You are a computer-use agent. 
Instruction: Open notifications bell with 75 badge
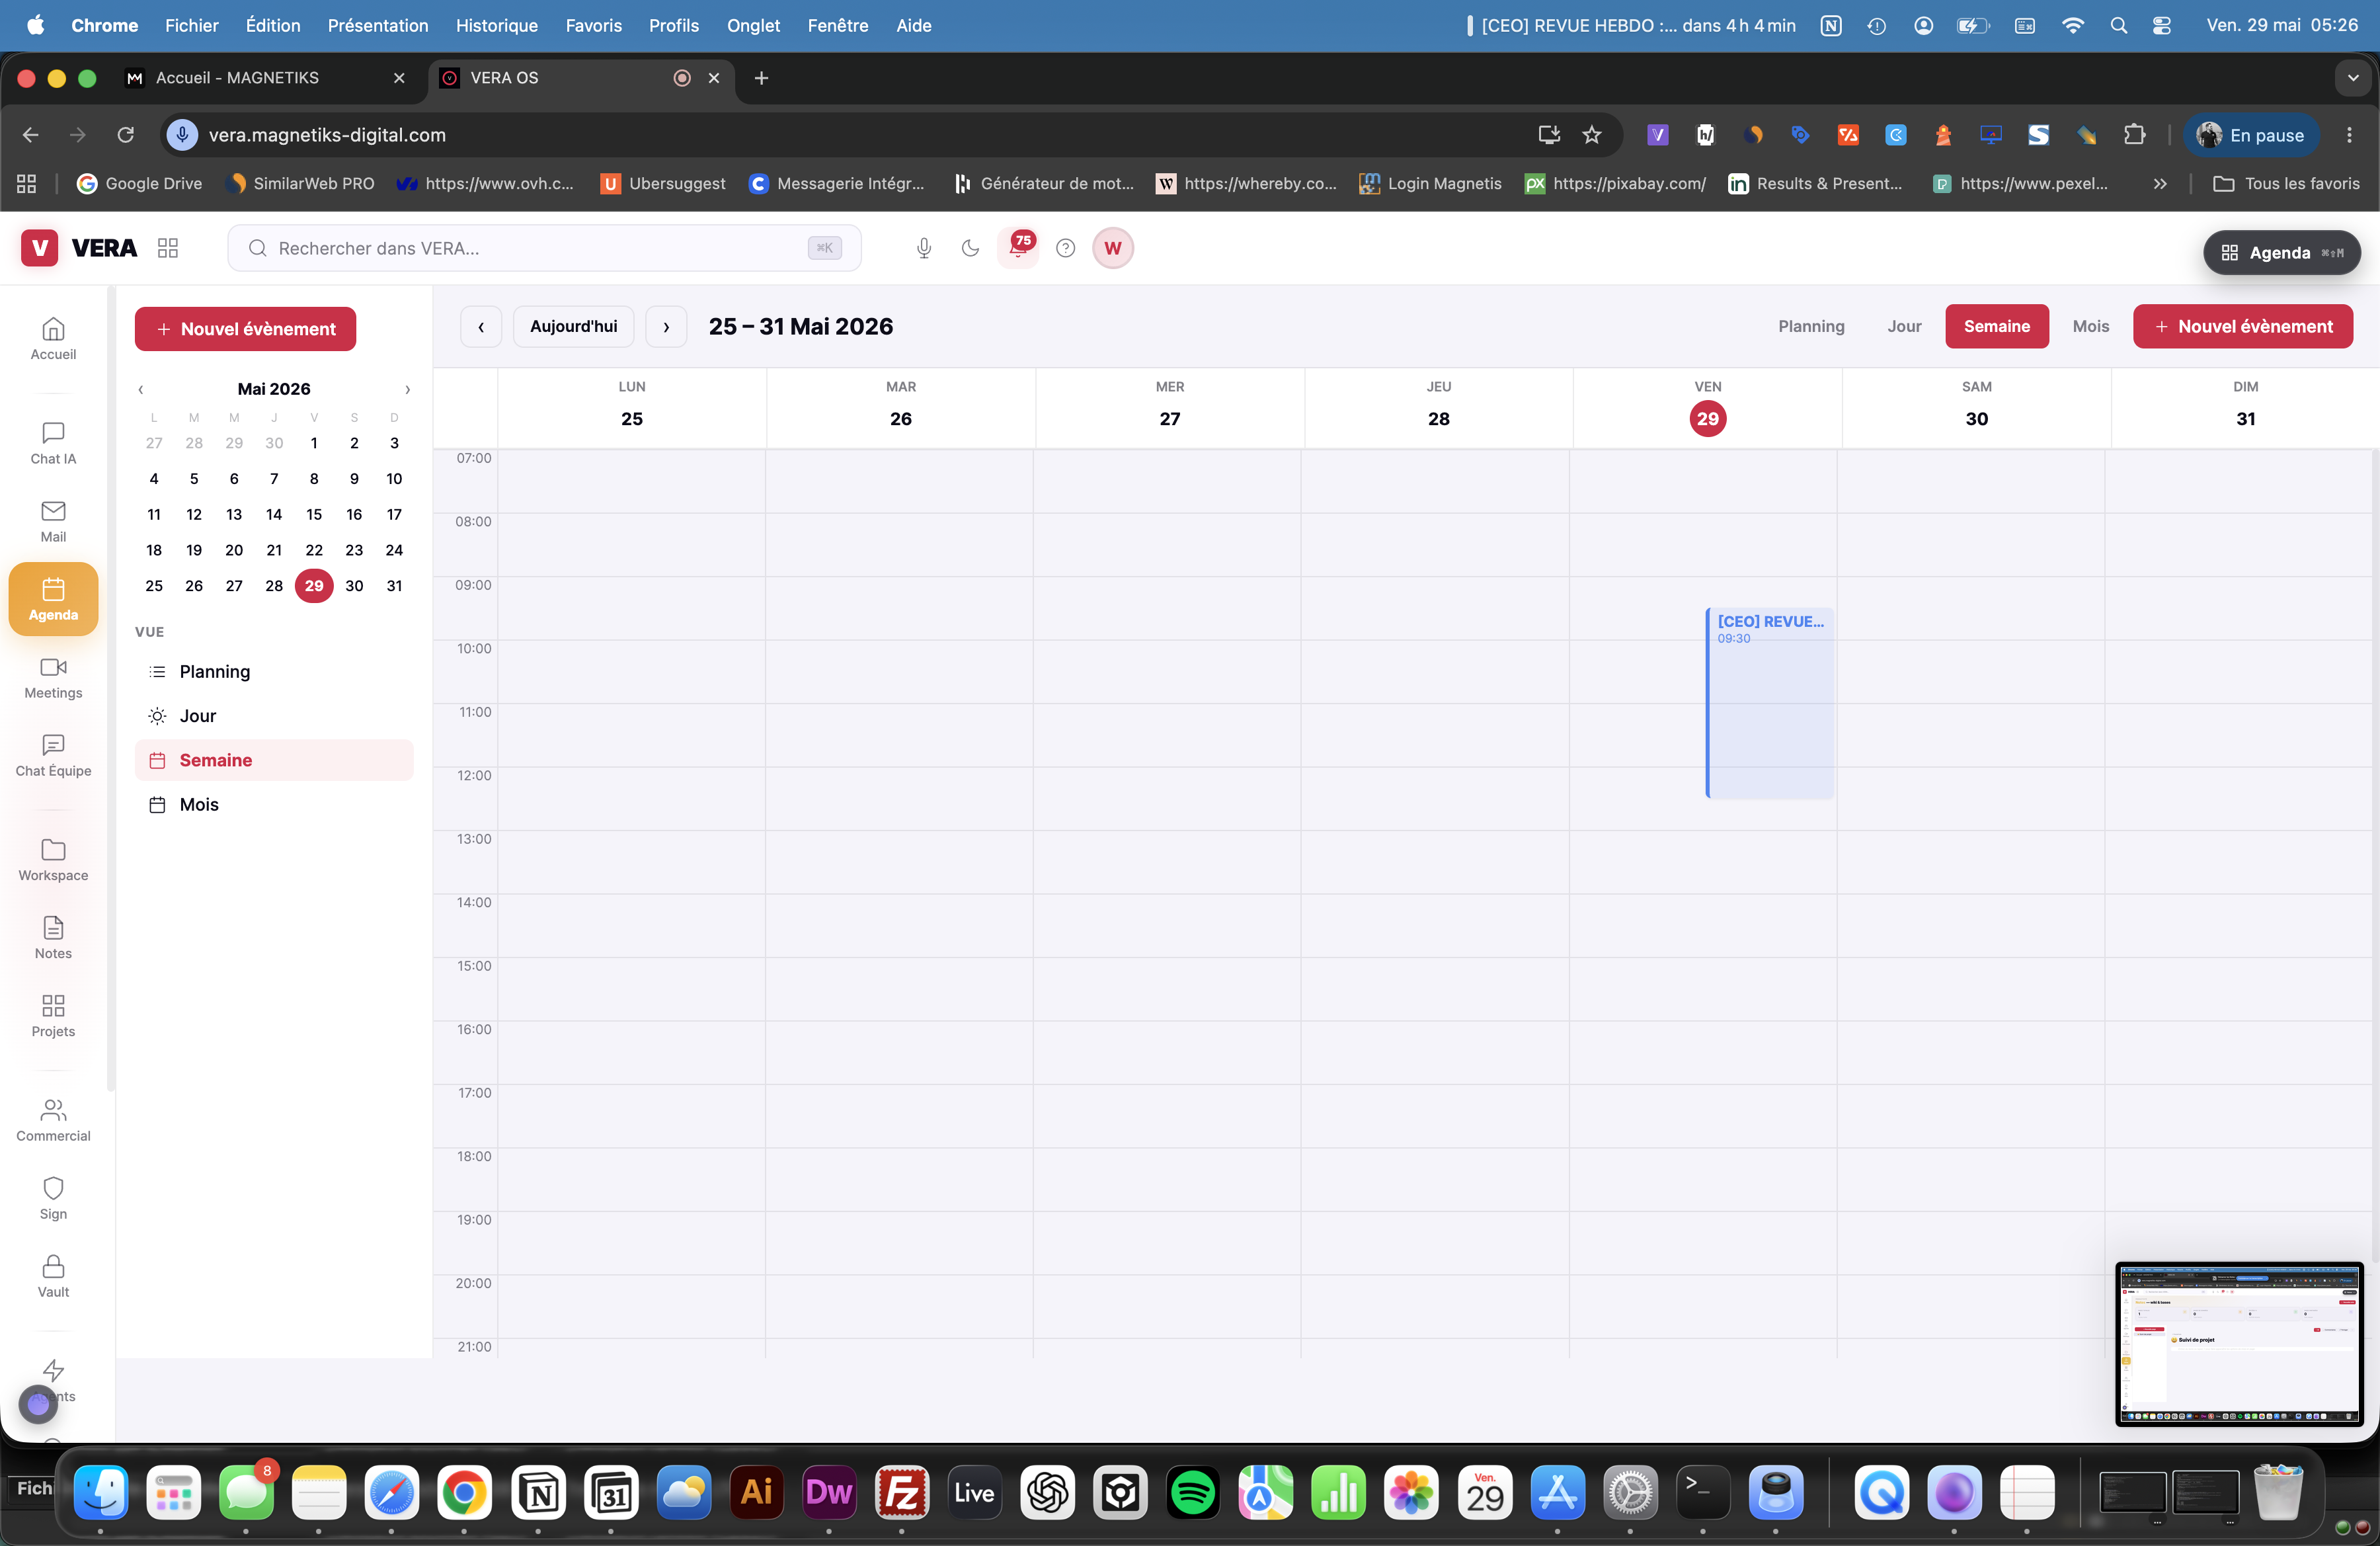[1019, 247]
